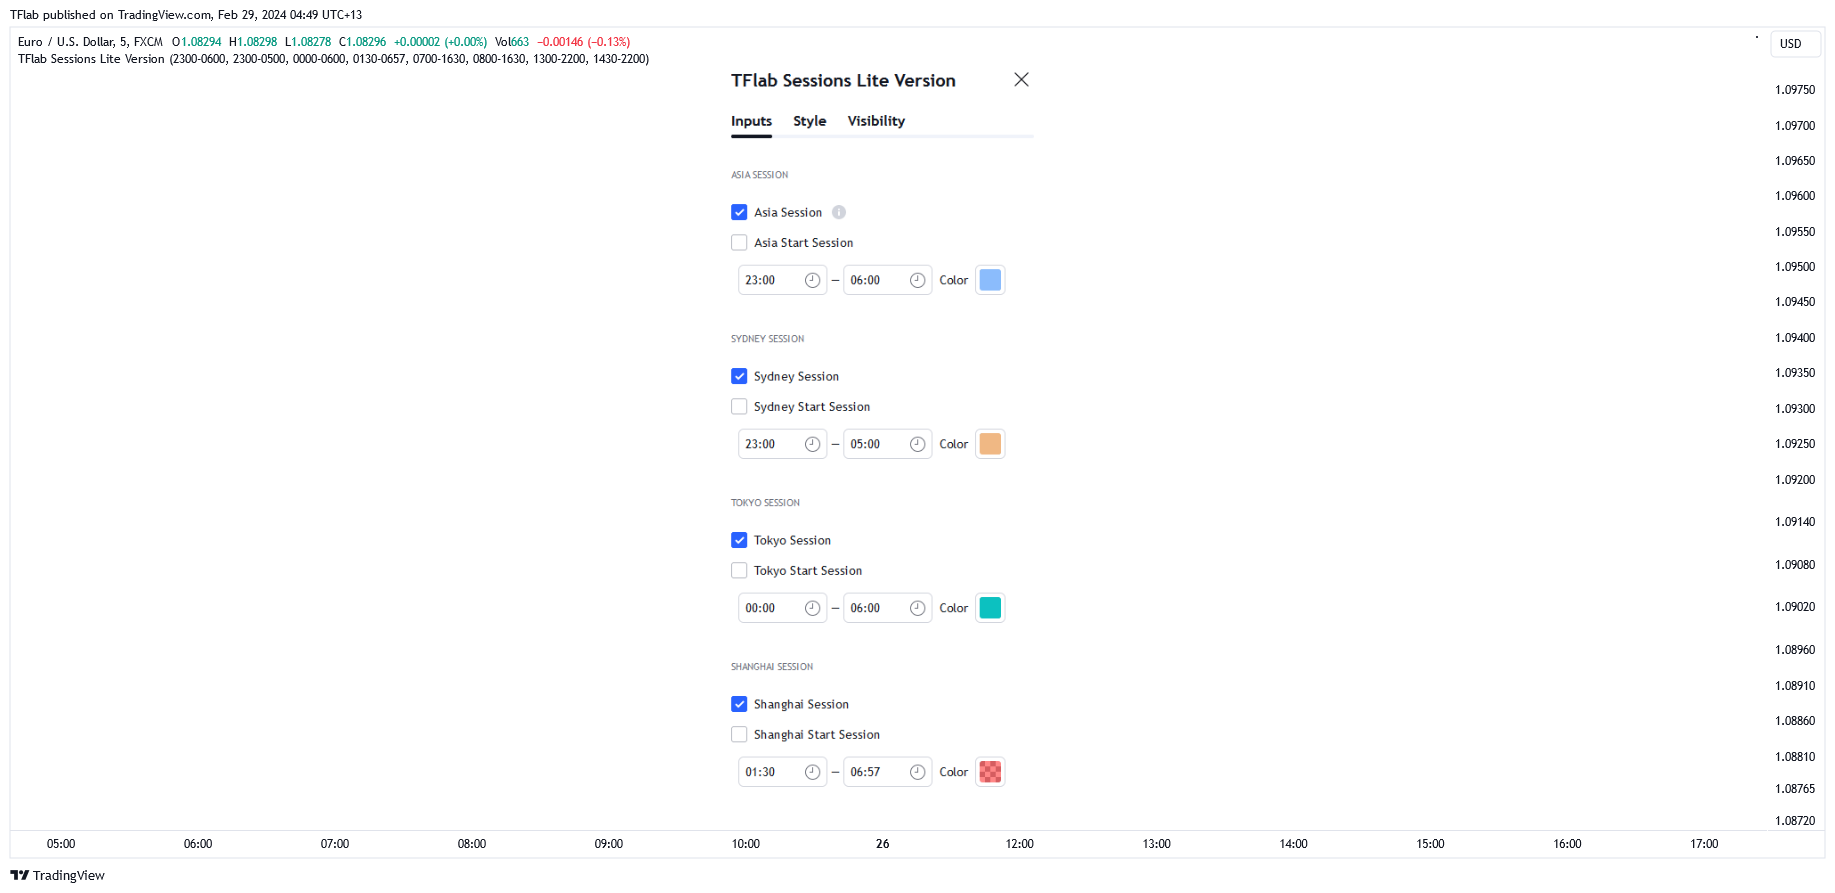Image resolution: width=1835 pixels, height=893 pixels.
Task: Click the USD currency button
Action: pos(1794,44)
